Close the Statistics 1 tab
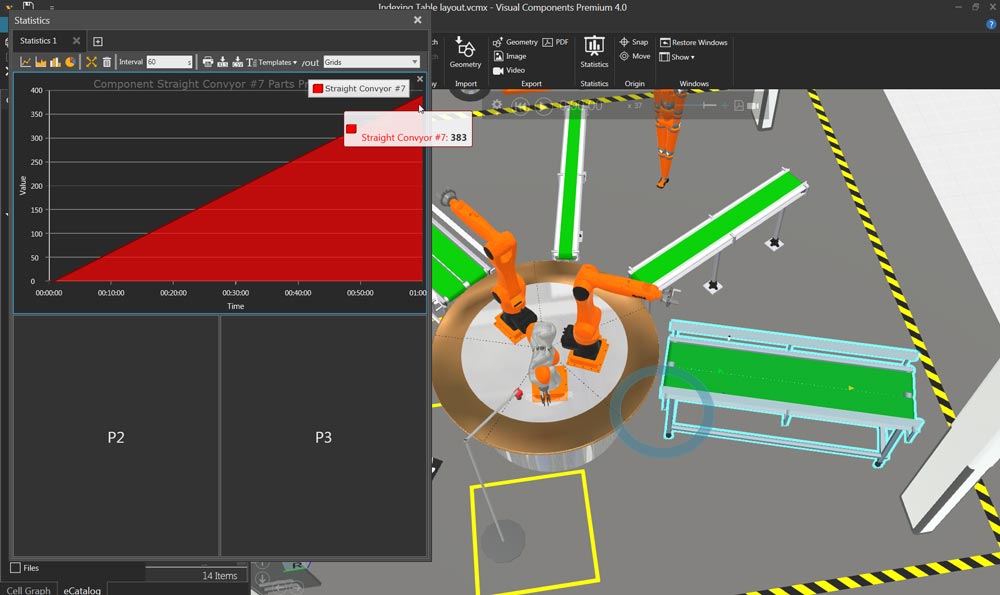 coord(77,41)
